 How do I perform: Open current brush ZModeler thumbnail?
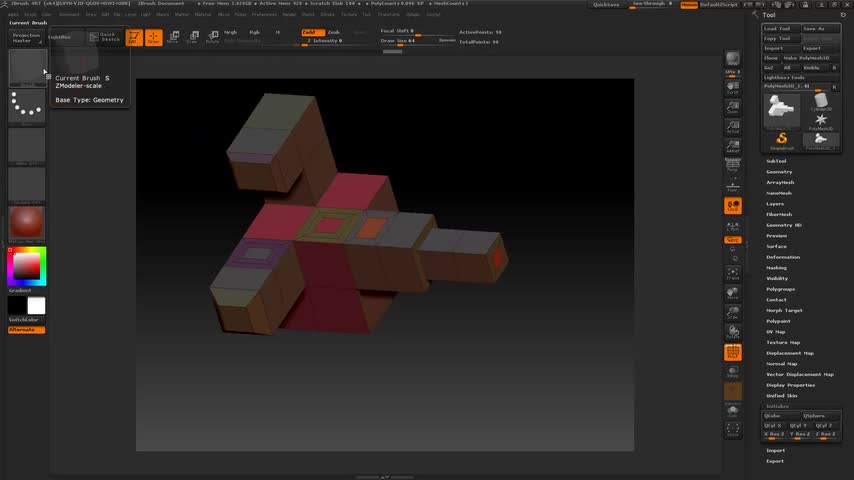coord(27,68)
